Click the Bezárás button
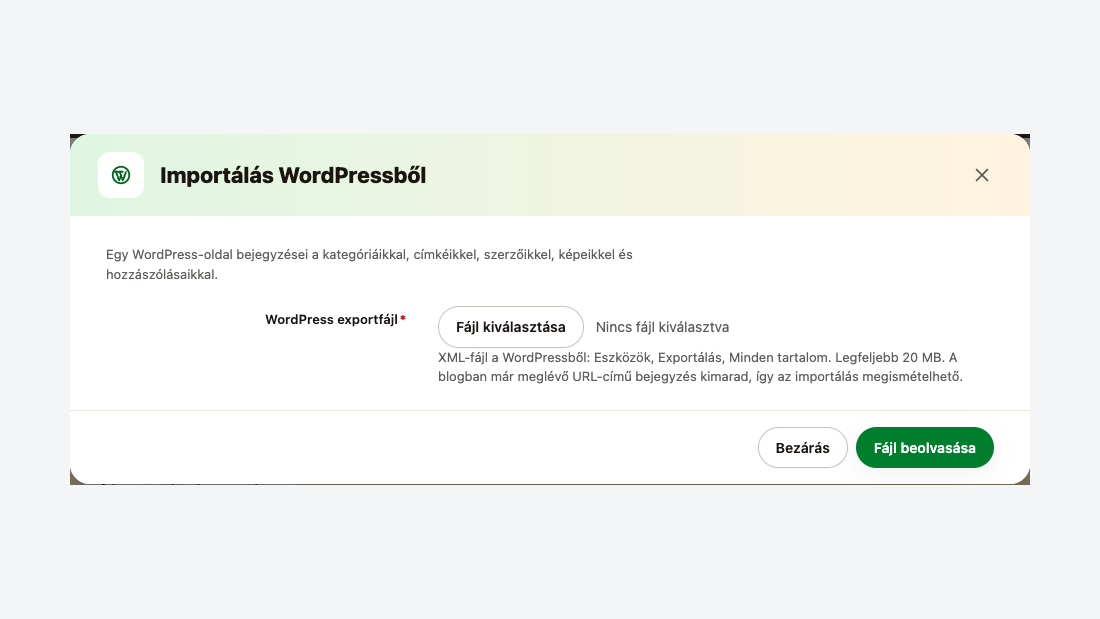This screenshot has width=1100, height=619. pos(803,448)
